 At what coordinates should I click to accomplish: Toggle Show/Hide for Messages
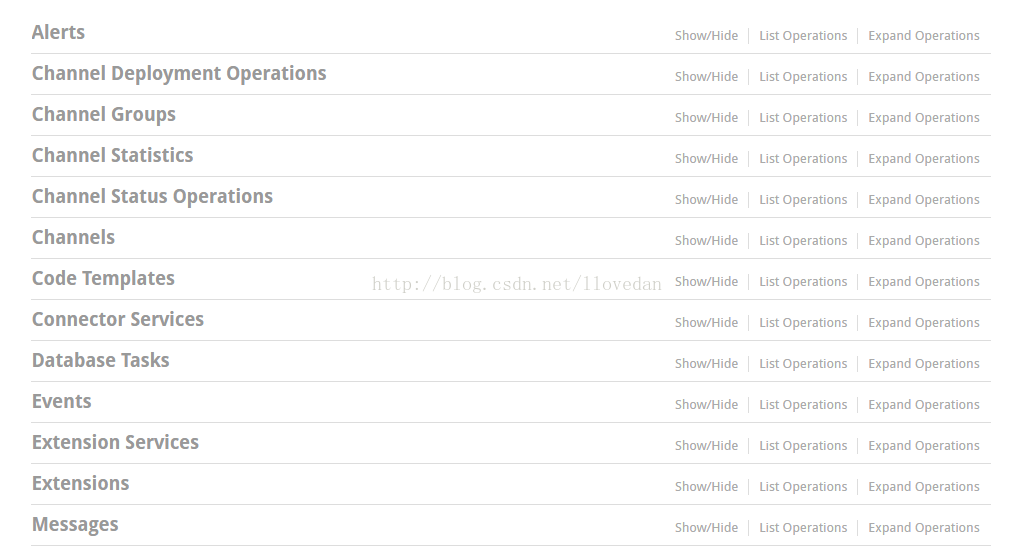706,528
